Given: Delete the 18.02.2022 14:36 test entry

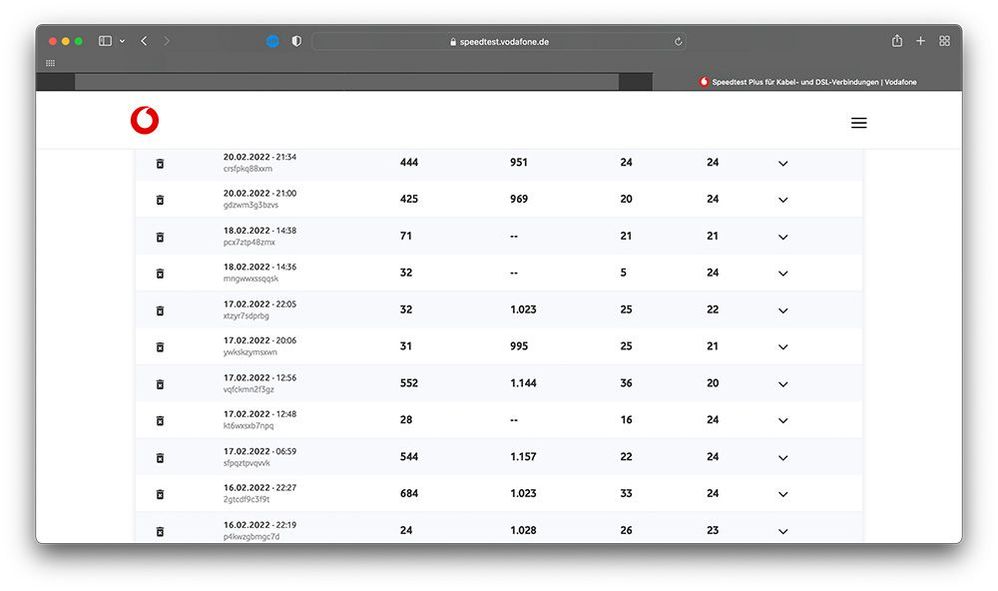Looking at the screenshot, I should (x=160, y=273).
